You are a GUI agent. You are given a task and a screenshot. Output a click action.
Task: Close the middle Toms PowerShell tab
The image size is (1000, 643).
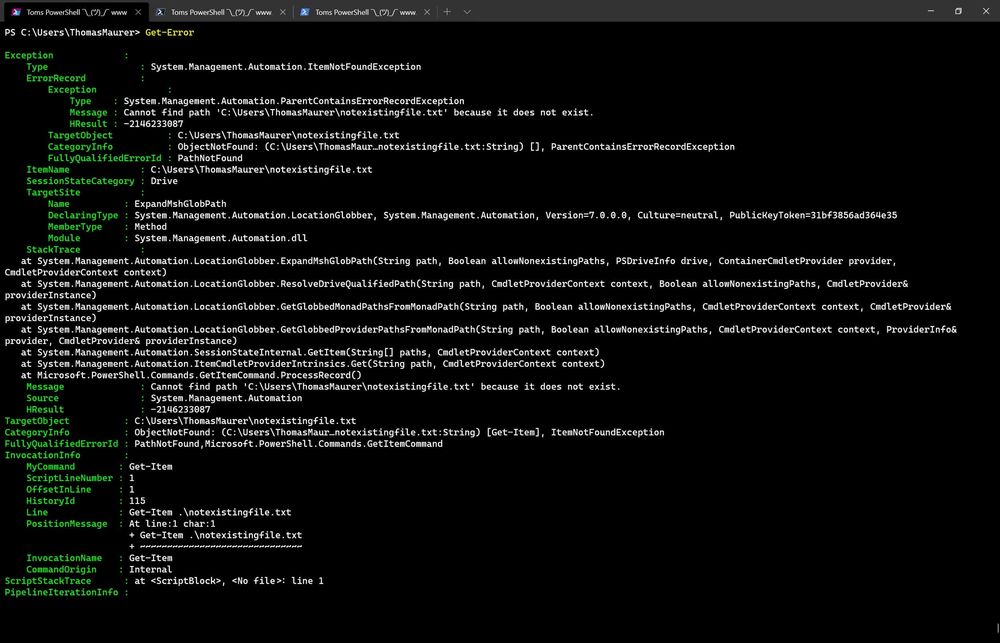pos(283,12)
